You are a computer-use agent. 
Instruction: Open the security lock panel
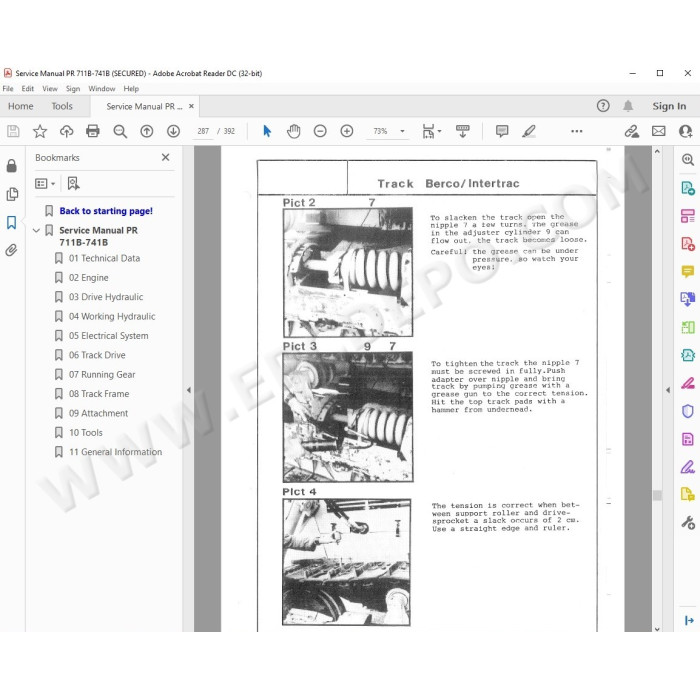click(12, 166)
